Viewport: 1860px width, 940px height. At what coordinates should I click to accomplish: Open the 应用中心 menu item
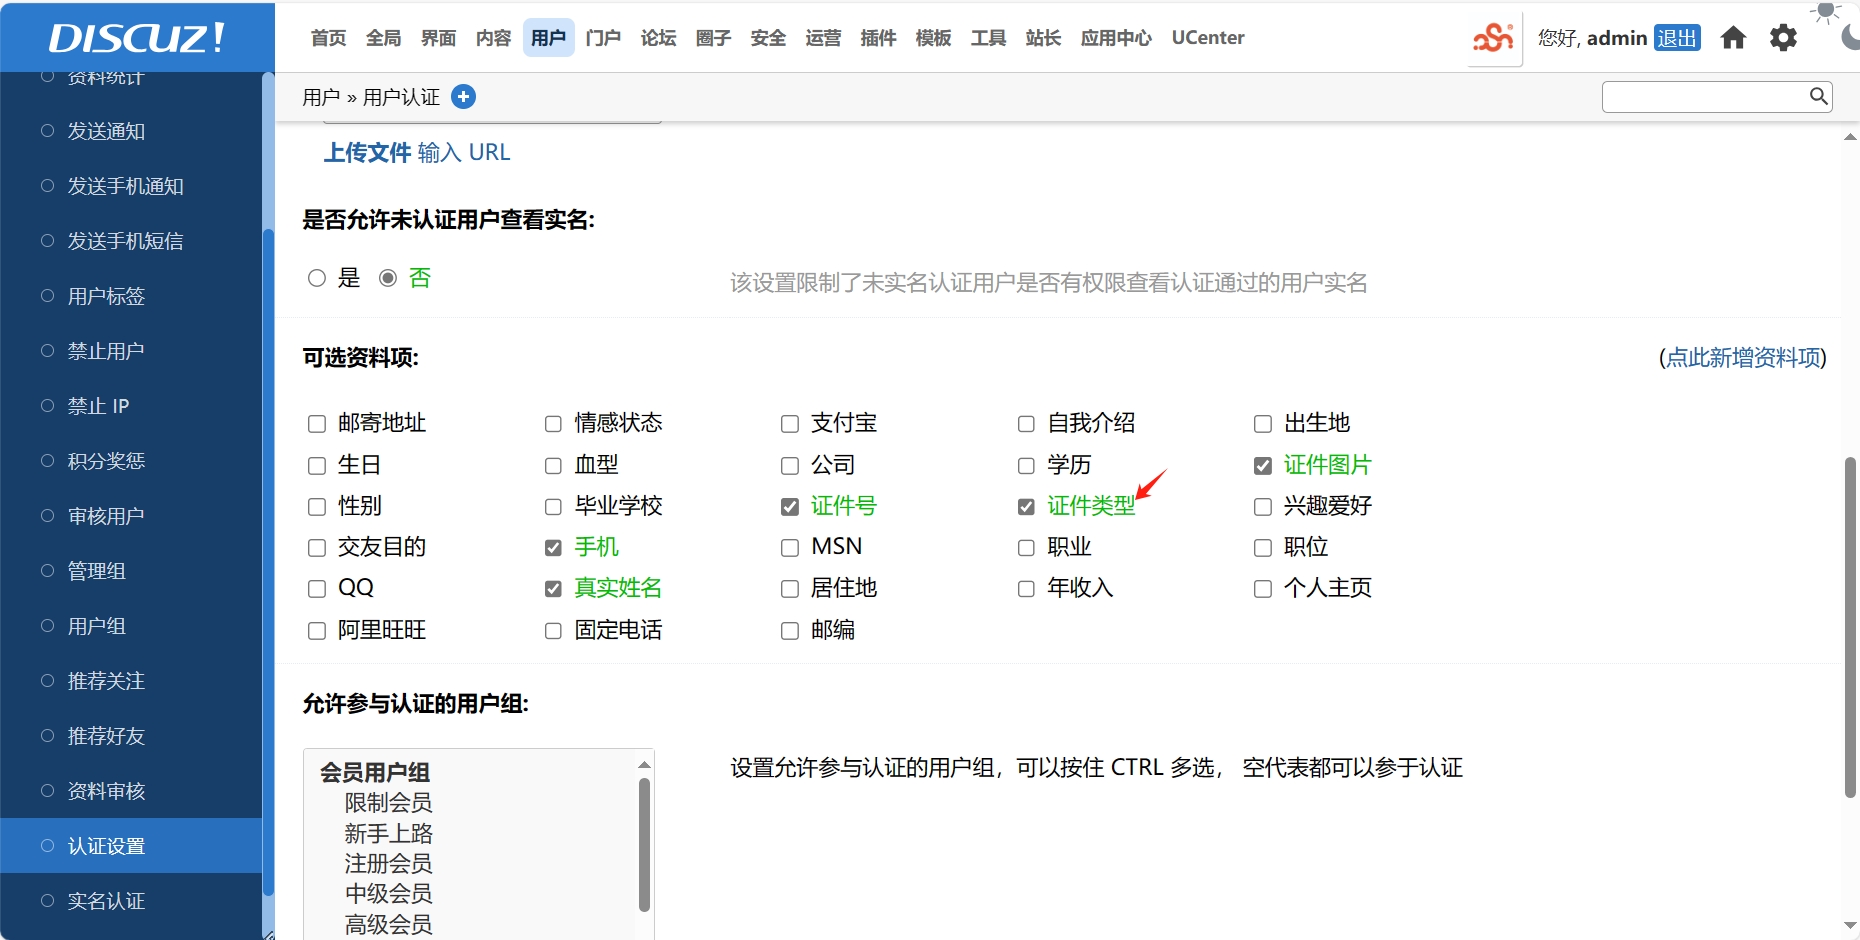[1115, 38]
